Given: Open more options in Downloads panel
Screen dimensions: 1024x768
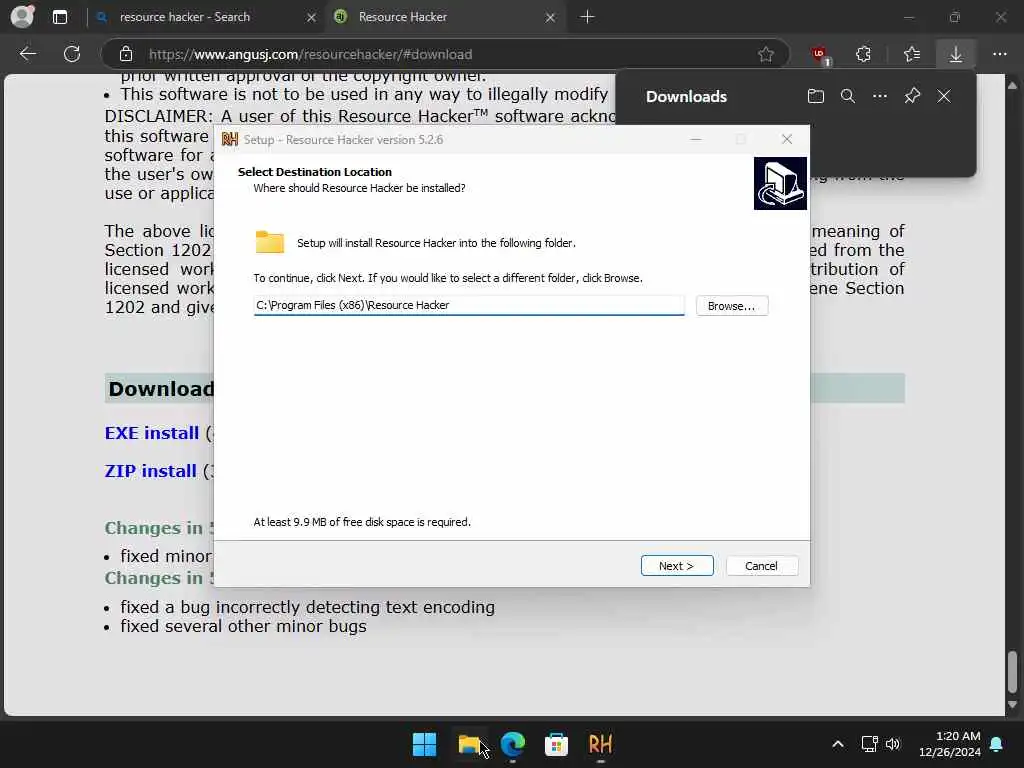Looking at the screenshot, I should (880, 97).
